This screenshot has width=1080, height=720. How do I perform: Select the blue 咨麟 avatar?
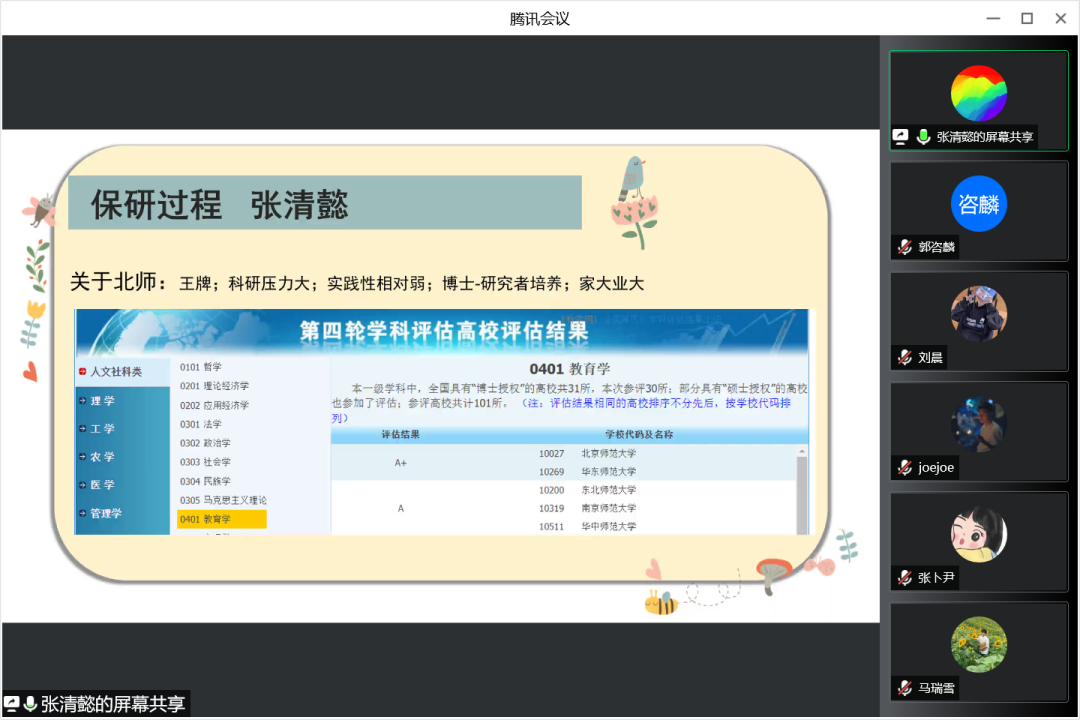(978, 203)
